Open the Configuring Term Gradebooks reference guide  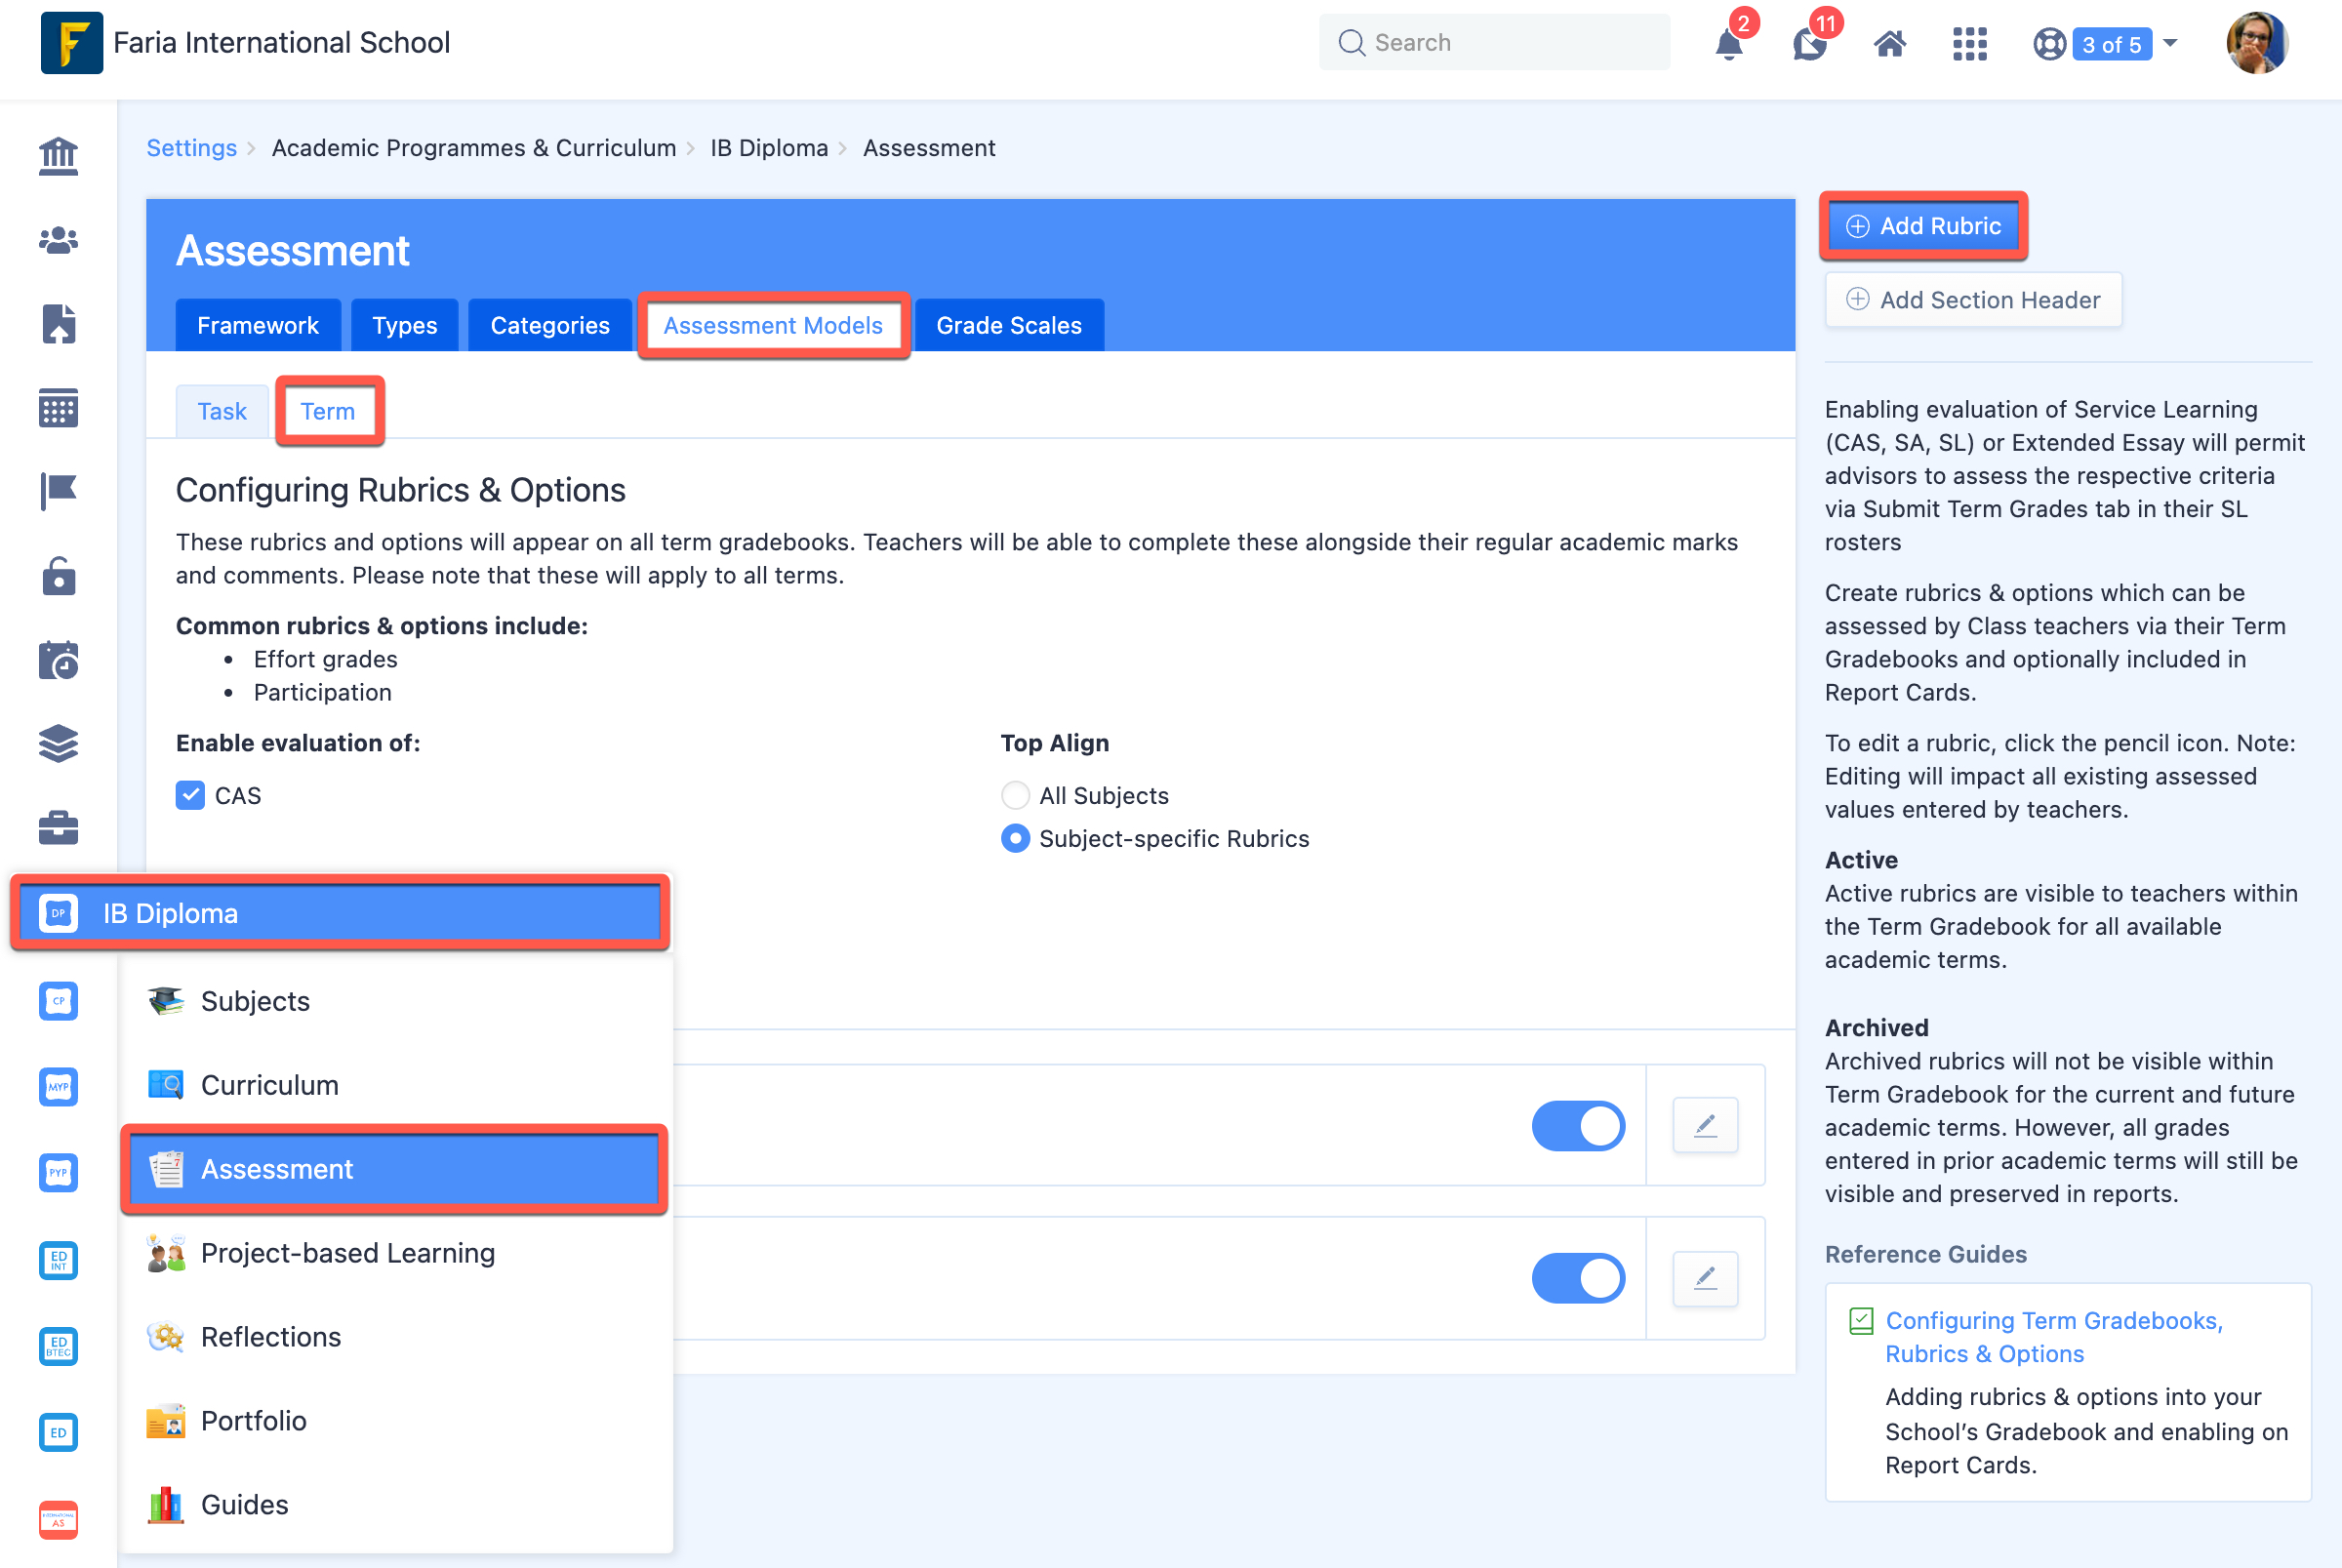pos(2053,1336)
